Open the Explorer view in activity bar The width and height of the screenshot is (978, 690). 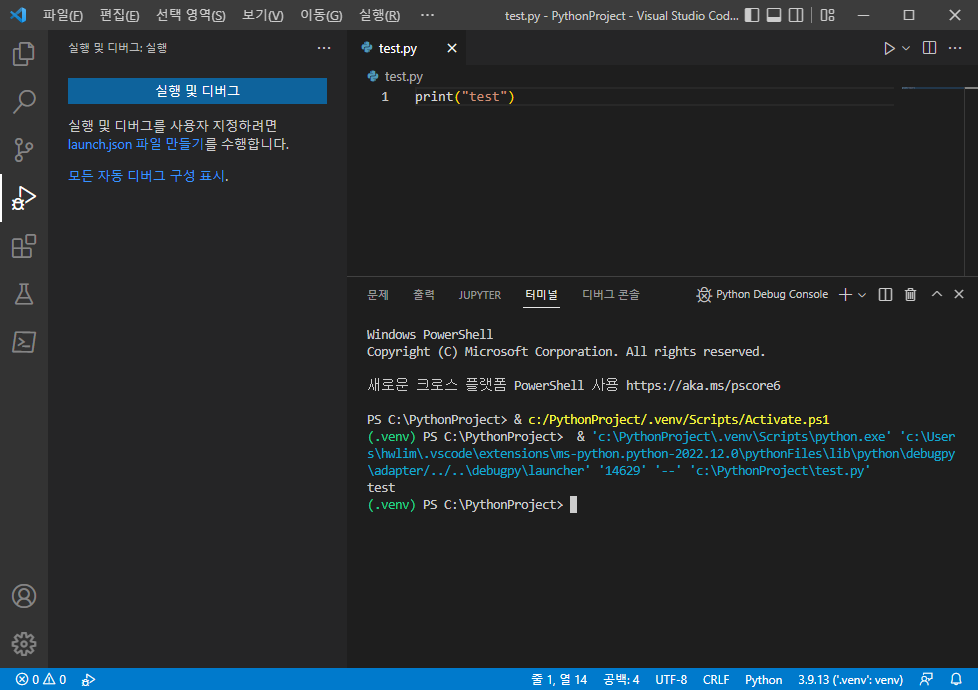(24, 54)
